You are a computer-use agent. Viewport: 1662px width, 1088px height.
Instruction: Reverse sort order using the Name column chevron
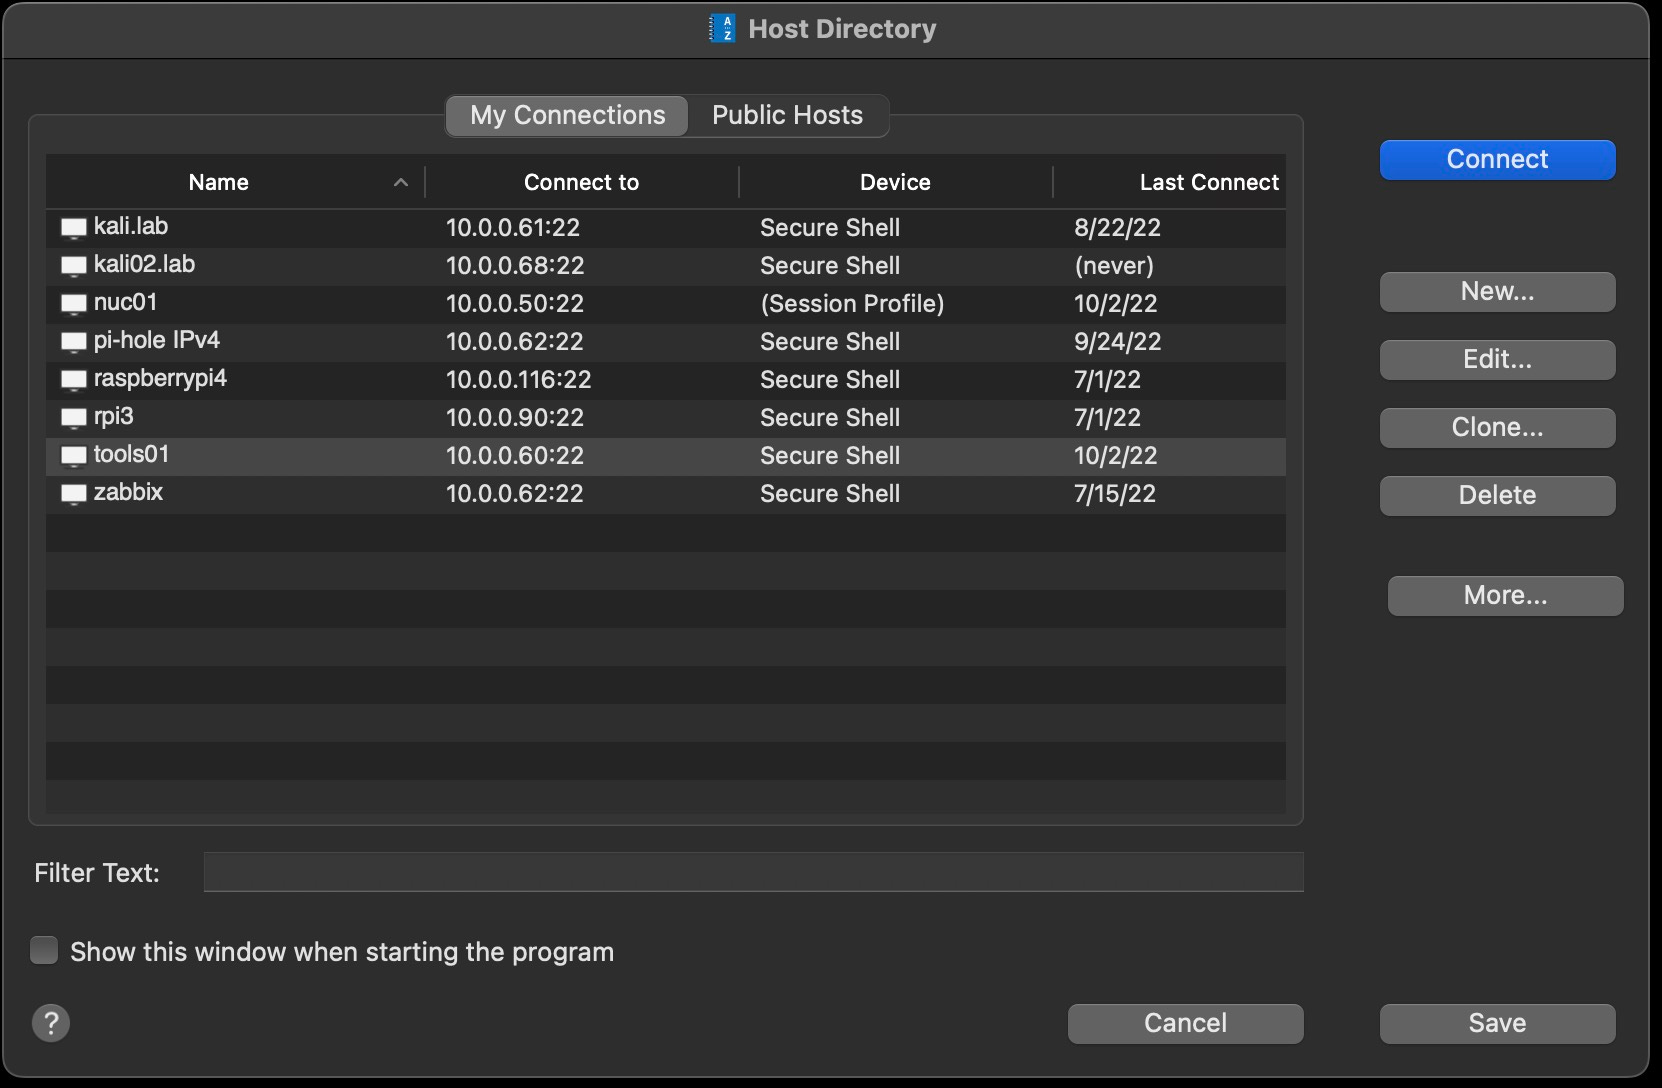click(x=401, y=182)
